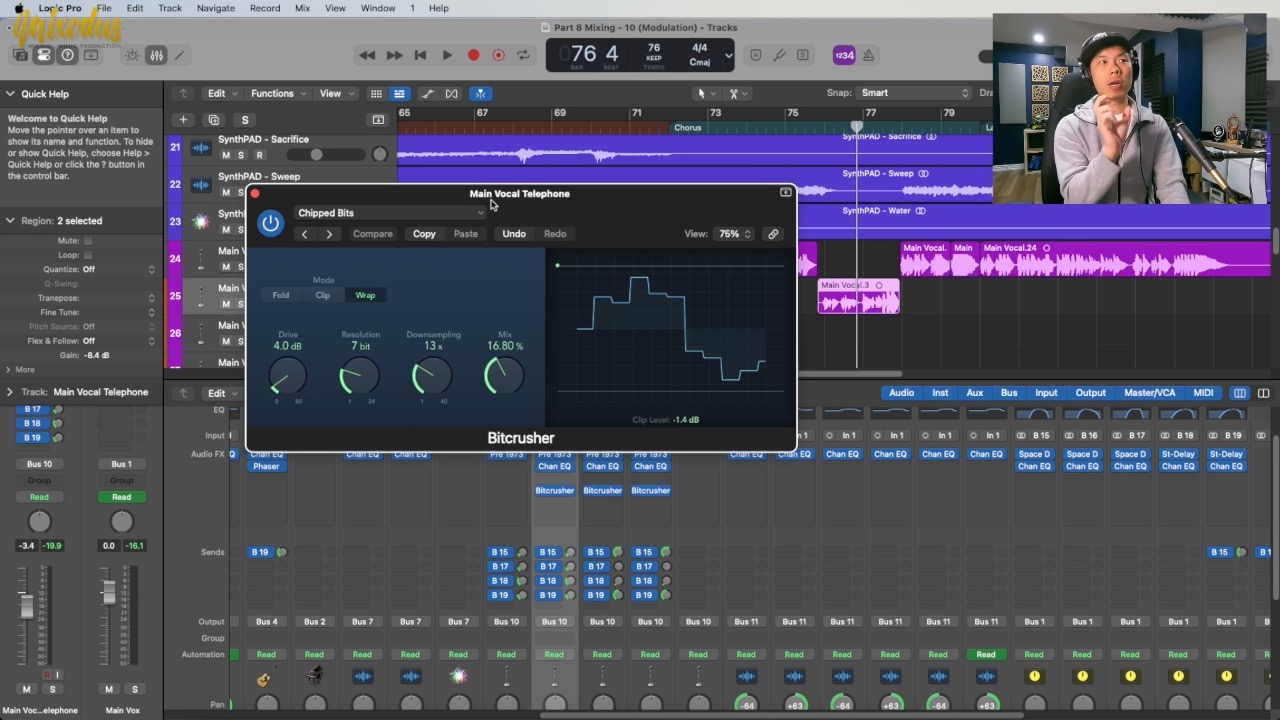Open the Chipped Bits preset dropdown
The image size is (1280, 720).
coord(390,213)
